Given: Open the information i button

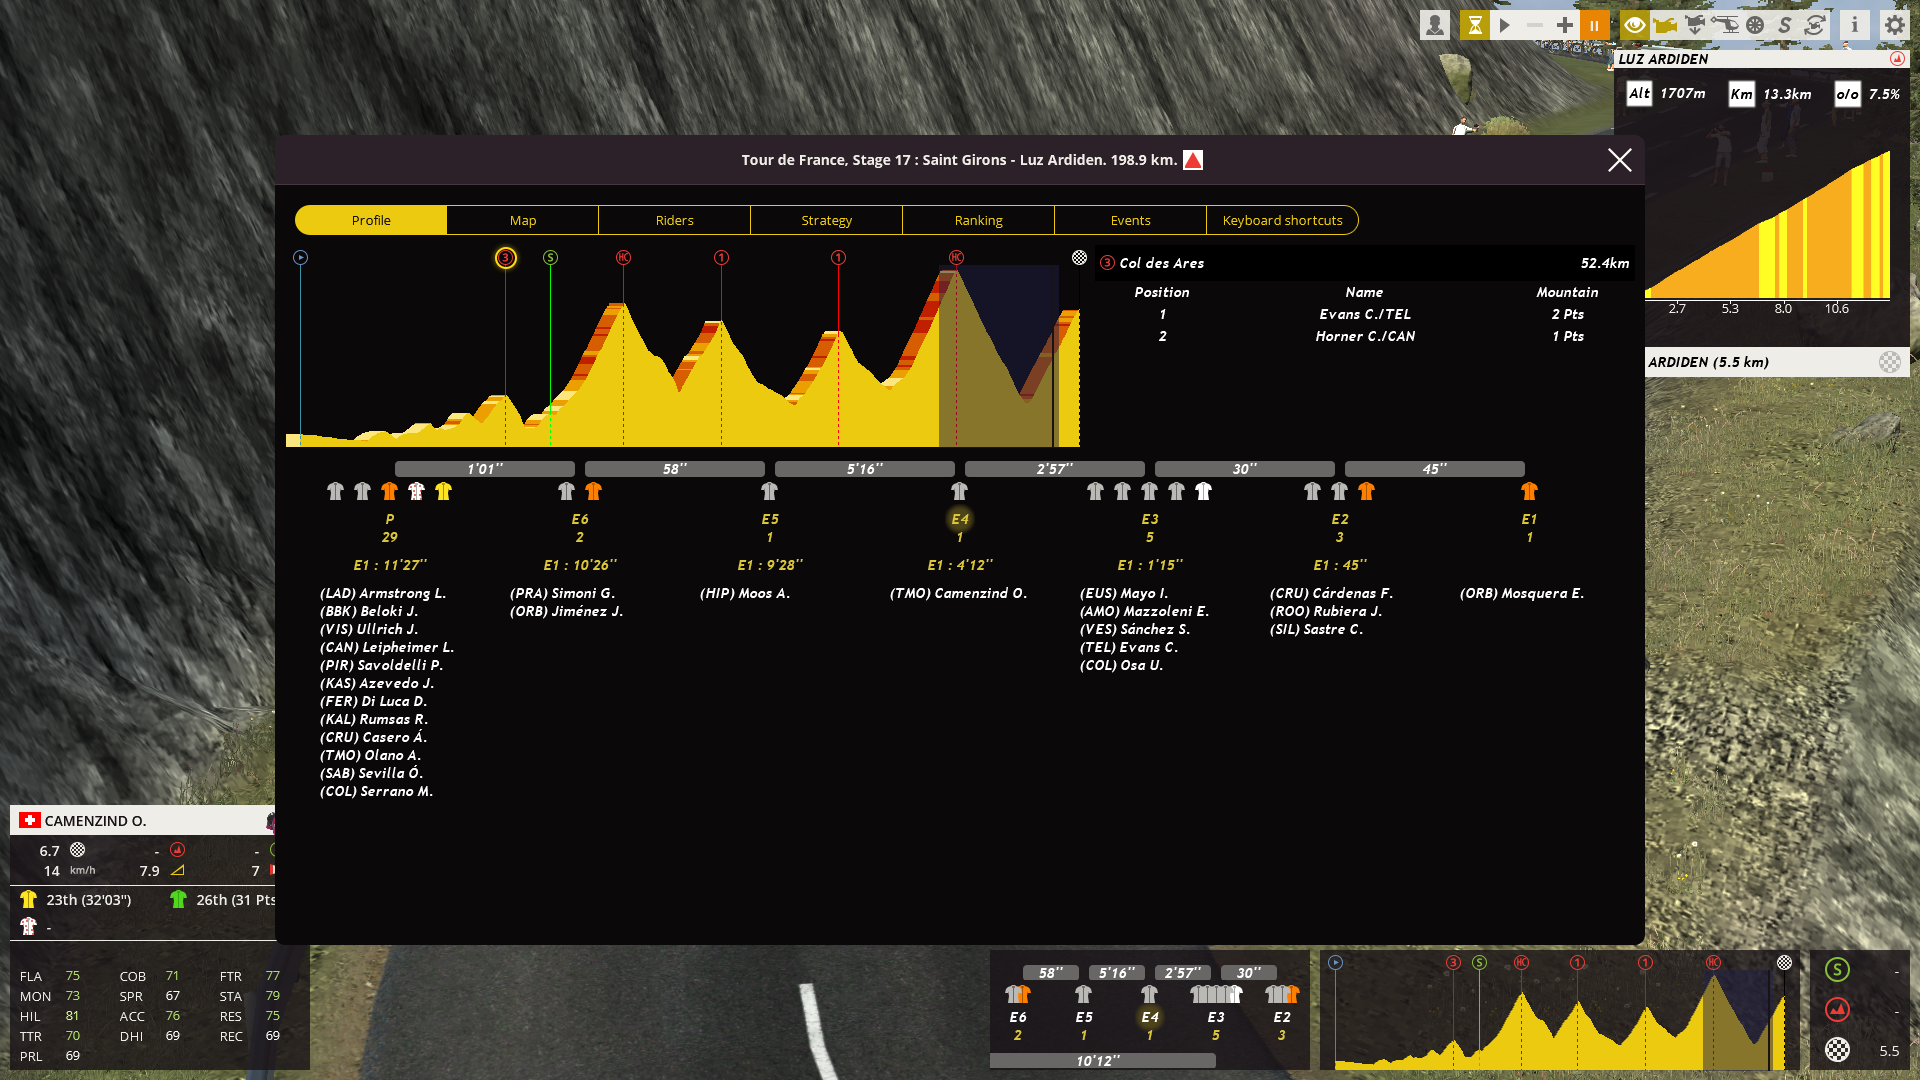Looking at the screenshot, I should coord(1855,25).
